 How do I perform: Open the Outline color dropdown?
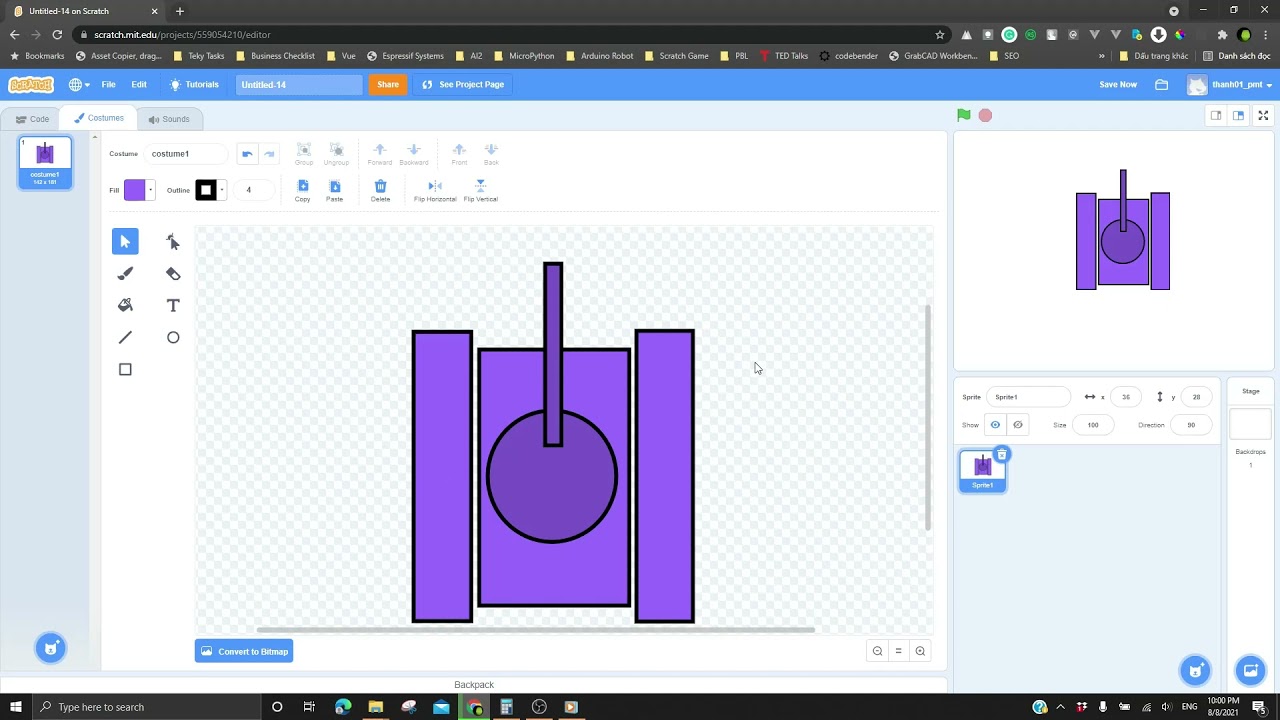coord(221,190)
